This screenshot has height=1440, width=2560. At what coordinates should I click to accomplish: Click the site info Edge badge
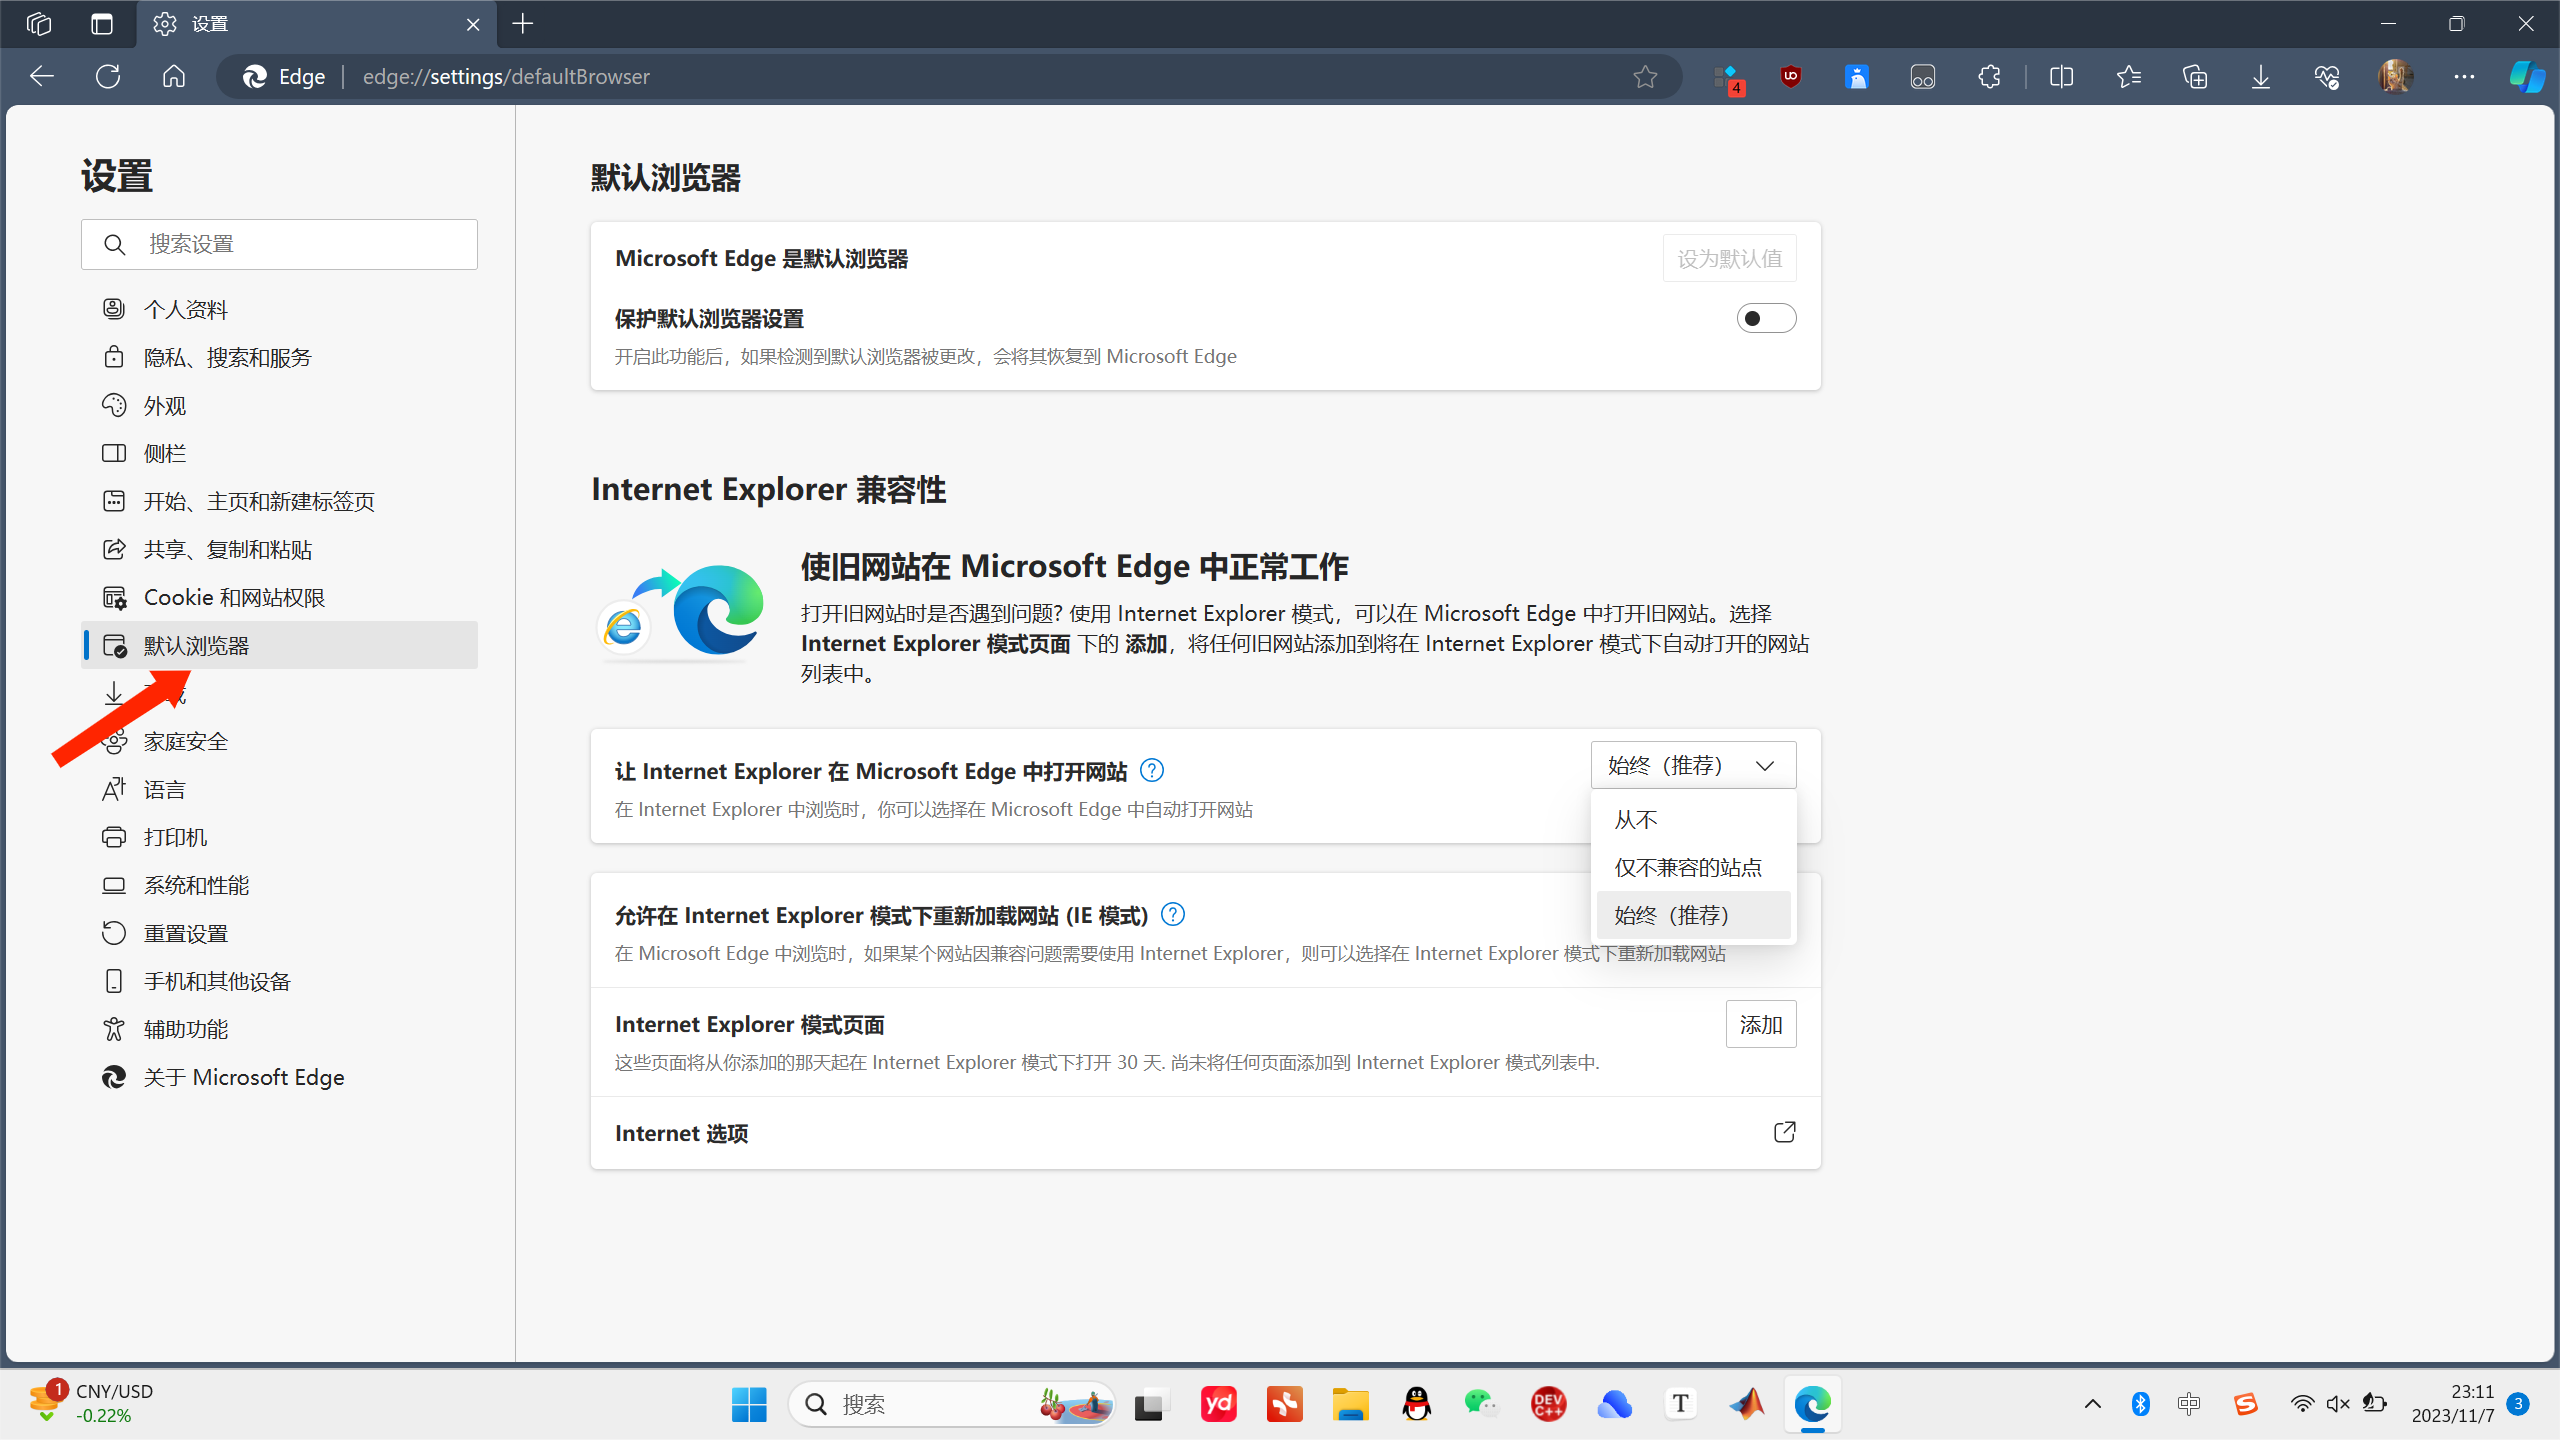284,76
